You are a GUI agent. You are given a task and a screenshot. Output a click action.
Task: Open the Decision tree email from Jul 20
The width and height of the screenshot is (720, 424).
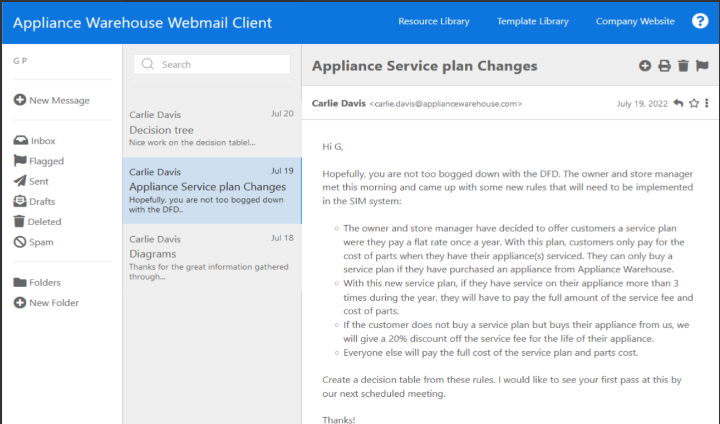click(x=212, y=128)
